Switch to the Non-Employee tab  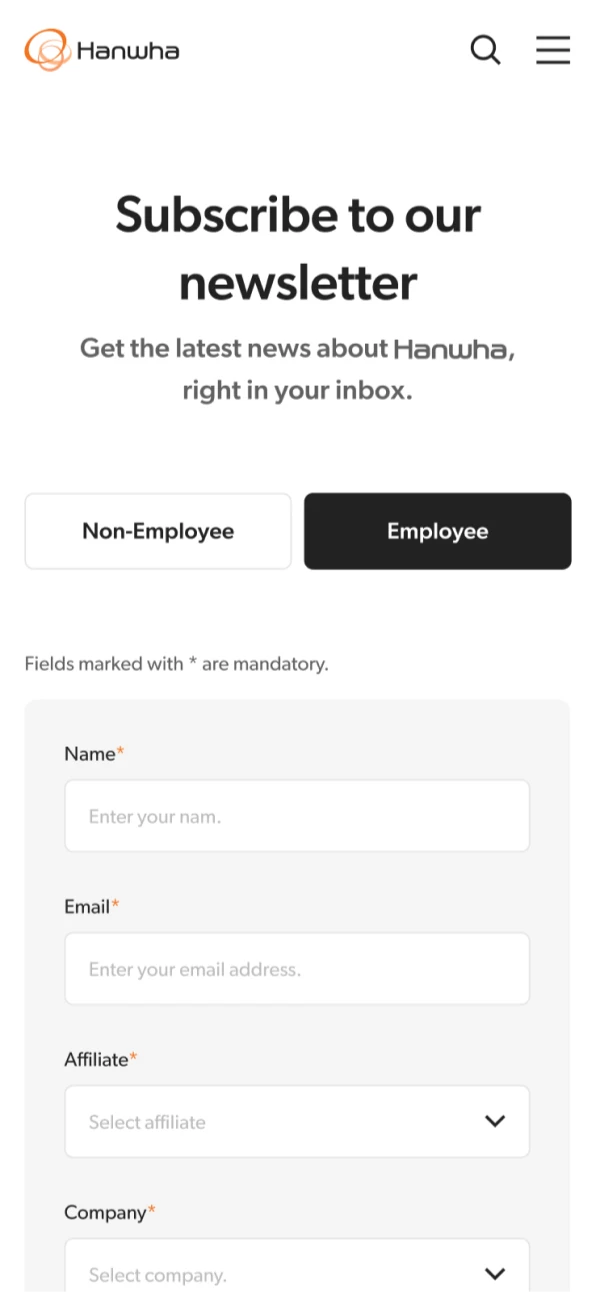[158, 531]
